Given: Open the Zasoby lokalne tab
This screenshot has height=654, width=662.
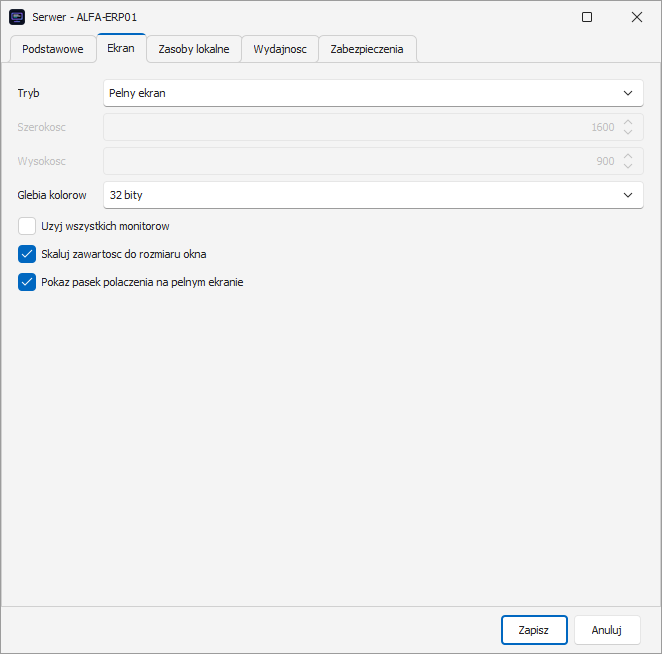Looking at the screenshot, I should [x=194, y=49].
